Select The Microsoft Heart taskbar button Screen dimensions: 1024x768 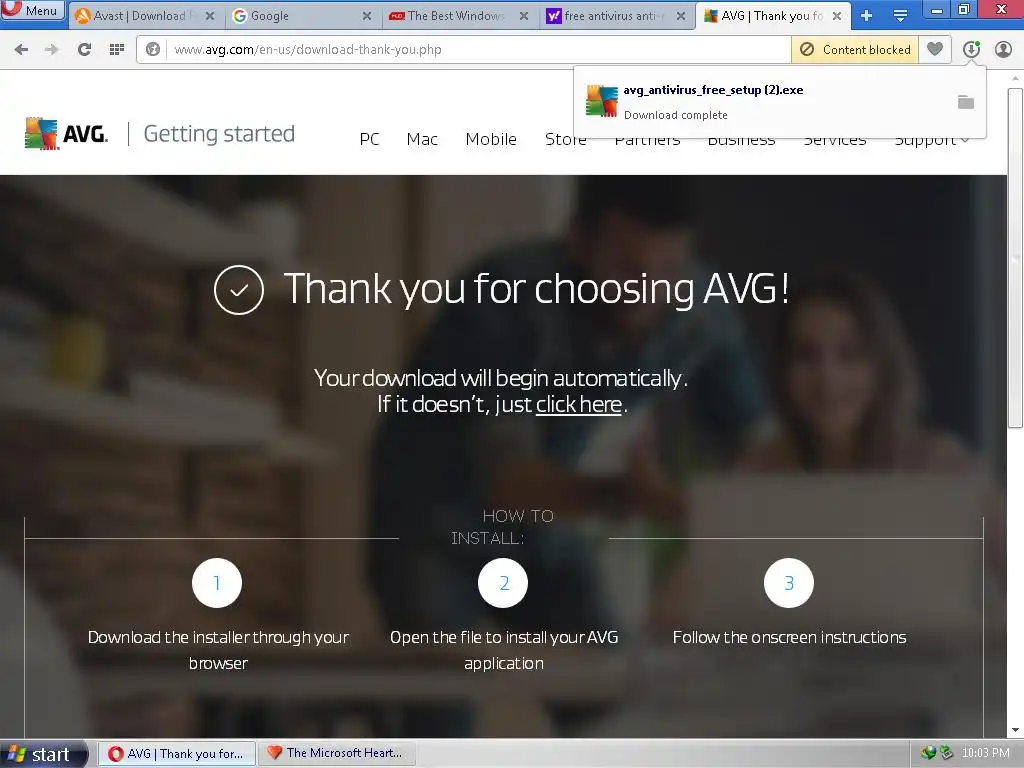[336, 754]
